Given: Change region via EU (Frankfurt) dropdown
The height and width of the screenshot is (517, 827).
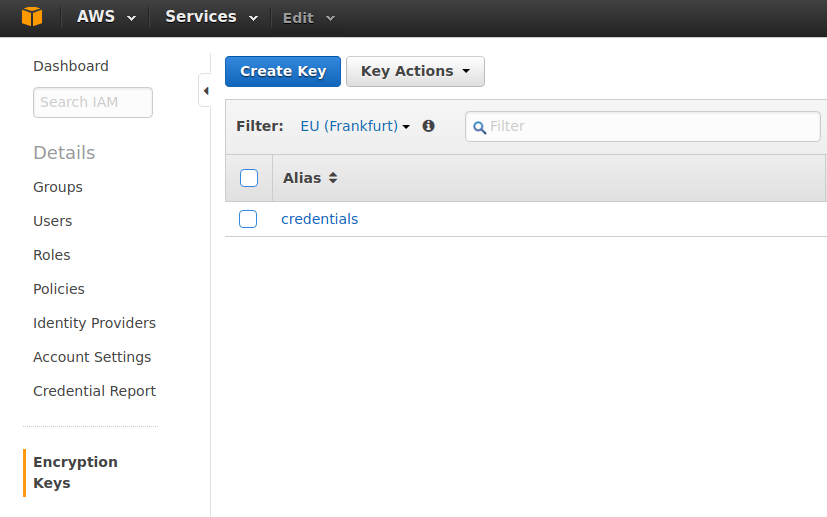Looking at the screenshot, I should pos(355,126).
